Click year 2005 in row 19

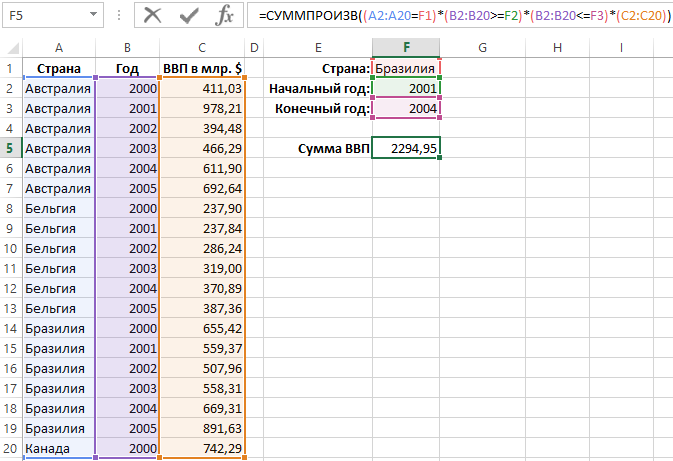pos(127,428)
